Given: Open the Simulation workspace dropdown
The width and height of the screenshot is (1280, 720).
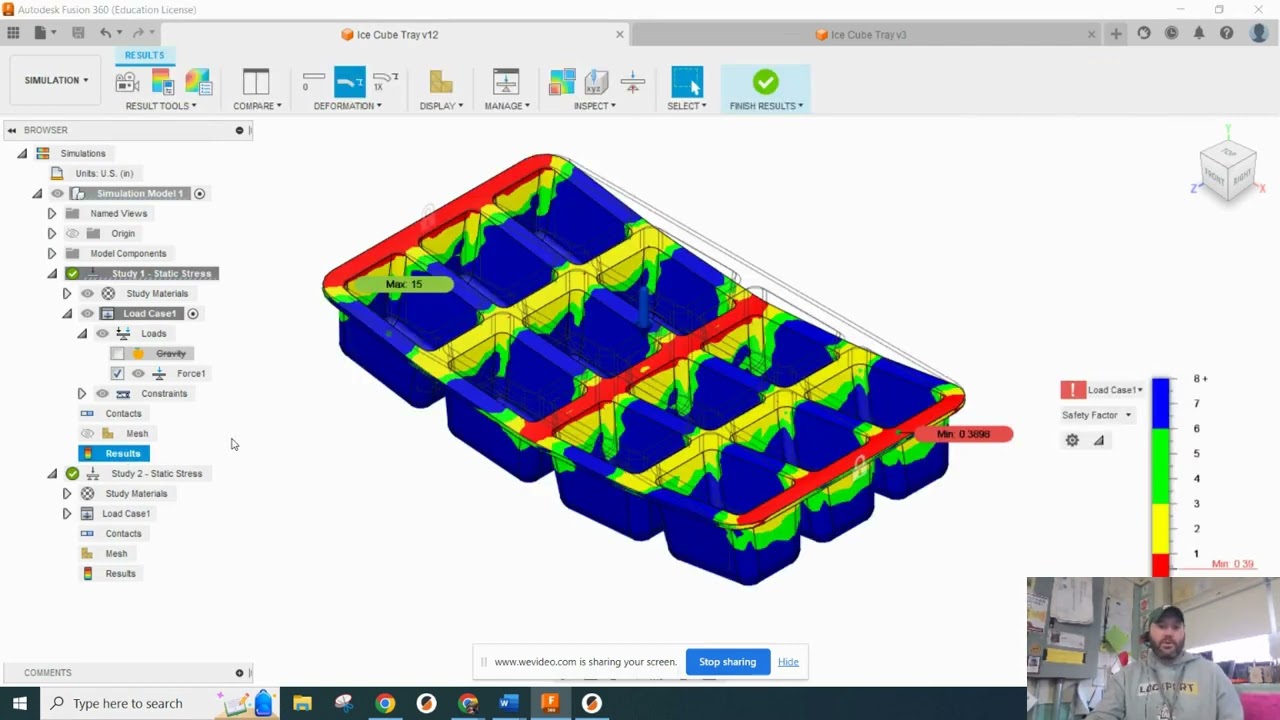Looking at the screenshot, I should point(56,80).
